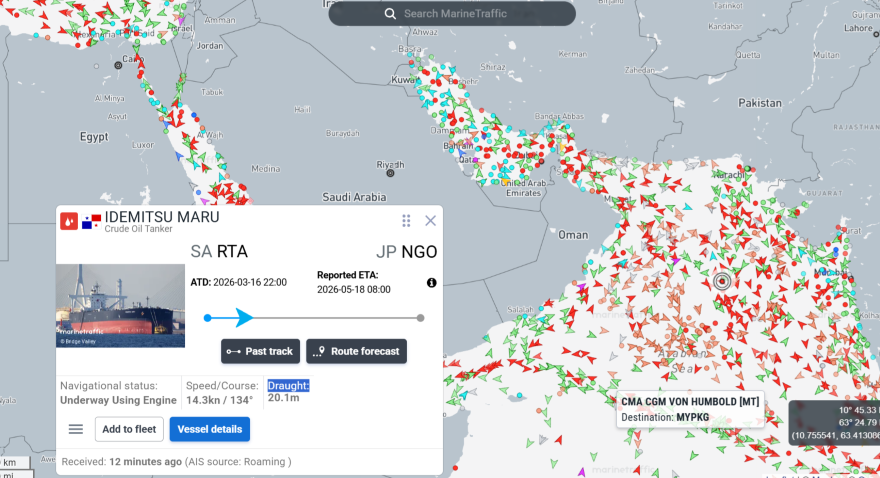Click the info icon beside Reported ETA
The height and width of the screenshot is (478, 880).
(432, 283)
